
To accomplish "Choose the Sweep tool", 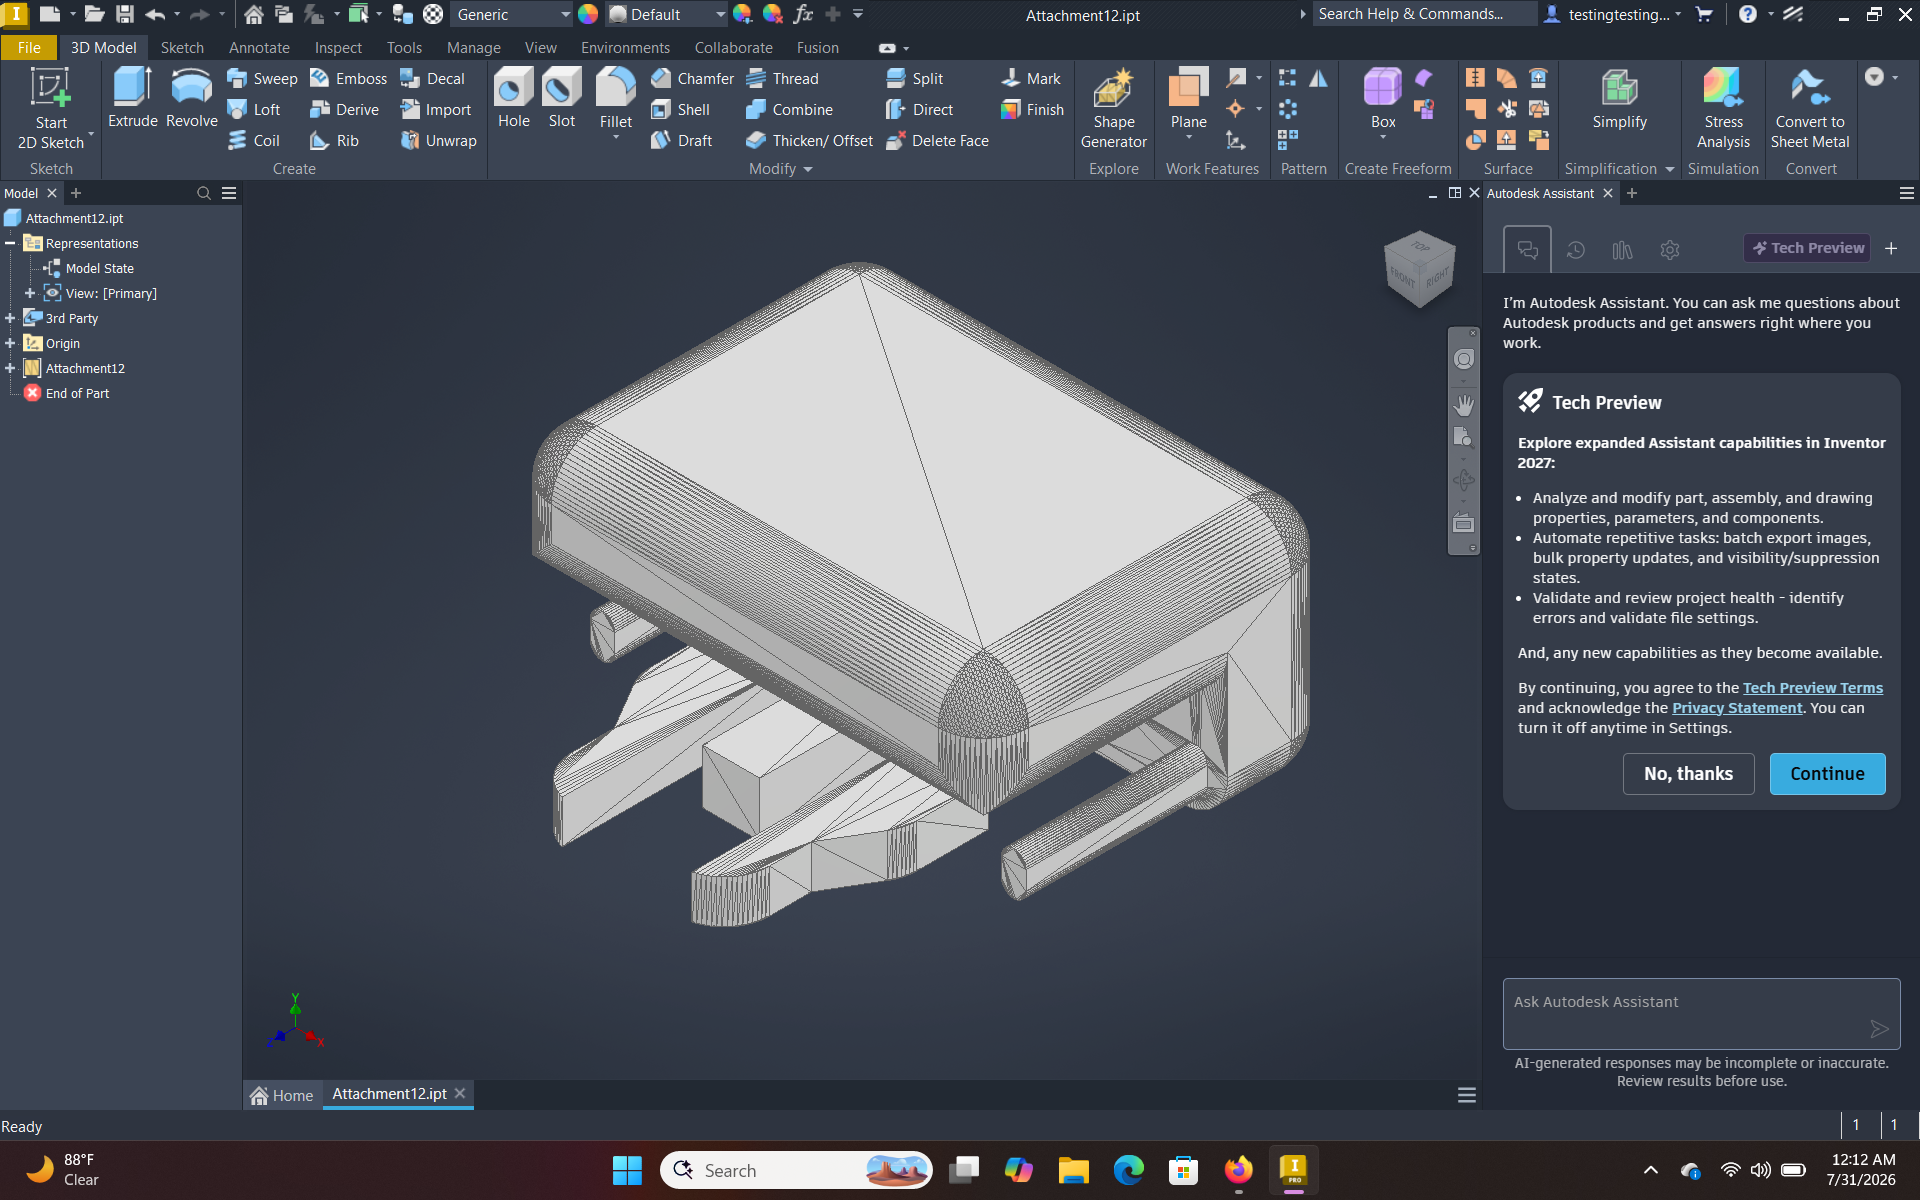I will coord(262,78).
